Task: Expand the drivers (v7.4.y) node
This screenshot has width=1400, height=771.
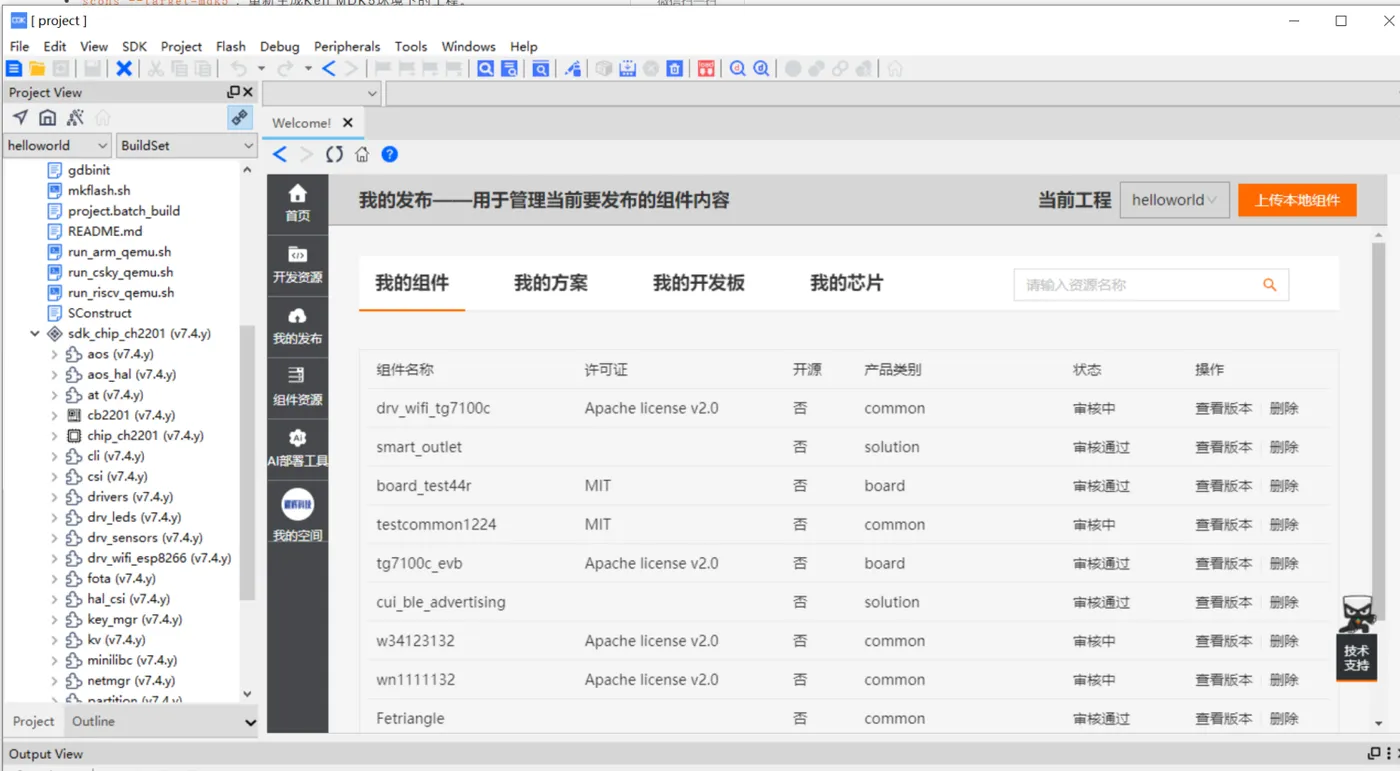Action: [54, 497]
